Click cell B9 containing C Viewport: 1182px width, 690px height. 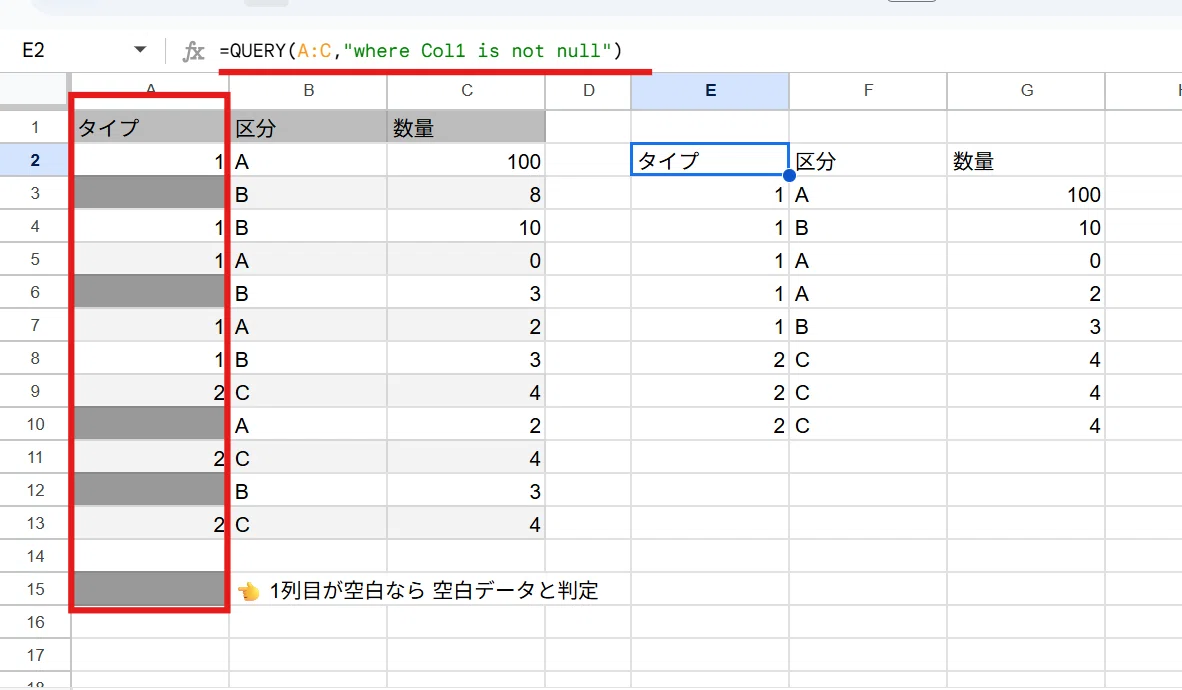[308, 392]
